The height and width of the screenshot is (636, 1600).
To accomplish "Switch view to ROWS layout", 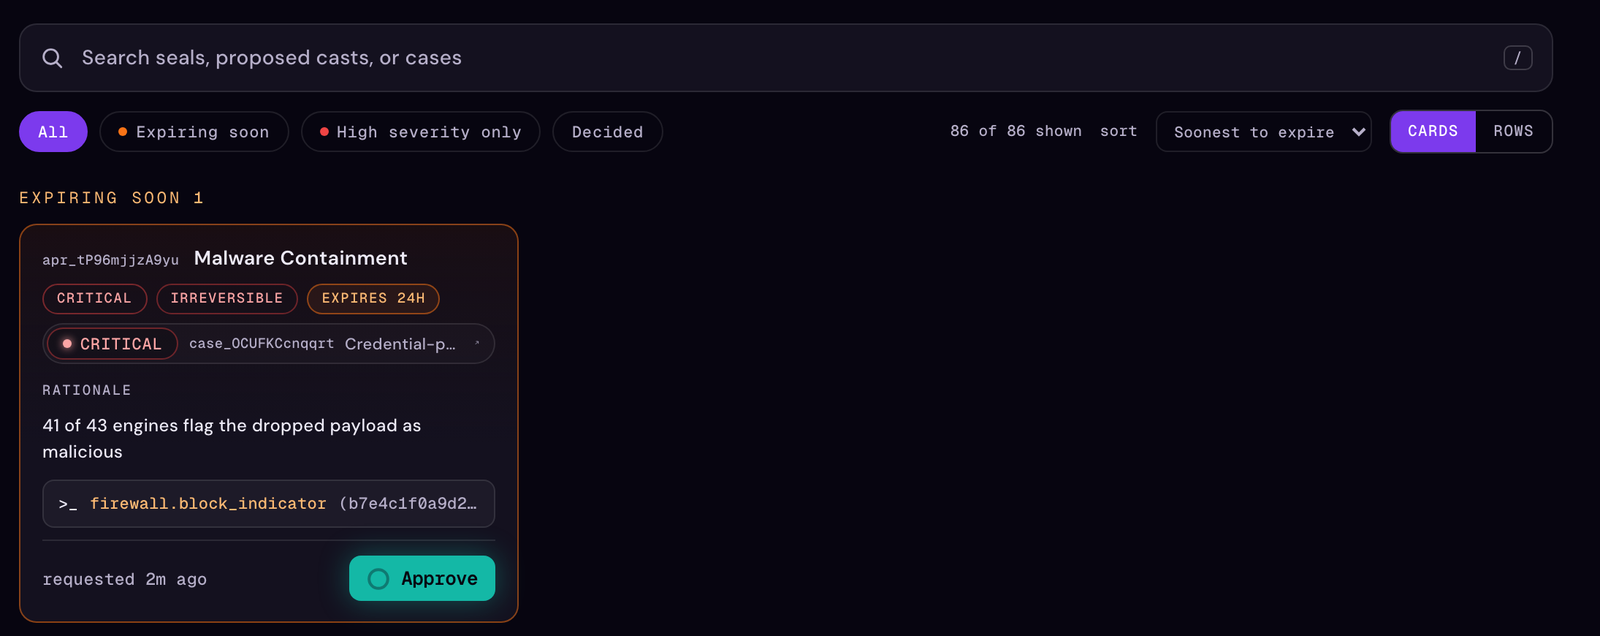I will pyautogui.click(x=1513, y=131).
